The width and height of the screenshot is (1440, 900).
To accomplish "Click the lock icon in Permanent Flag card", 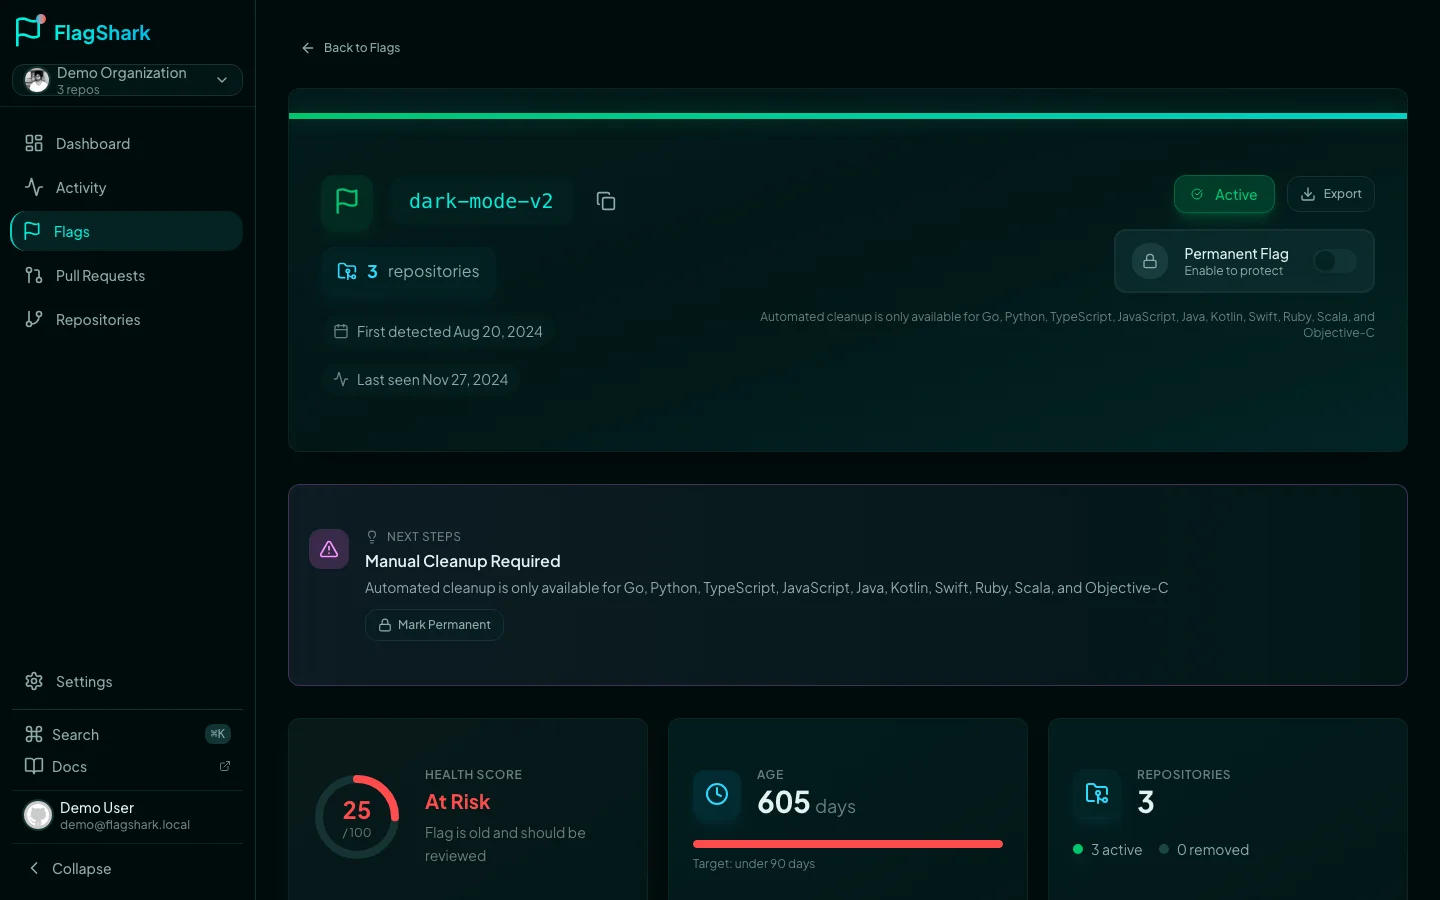I will click(x=1150, y=261).
